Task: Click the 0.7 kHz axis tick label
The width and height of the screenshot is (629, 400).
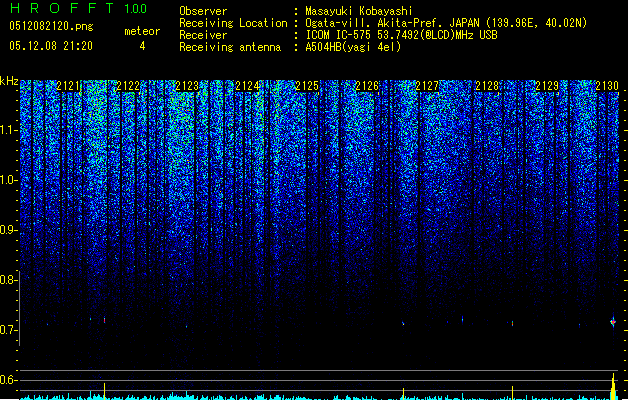Action: (9, 330)
